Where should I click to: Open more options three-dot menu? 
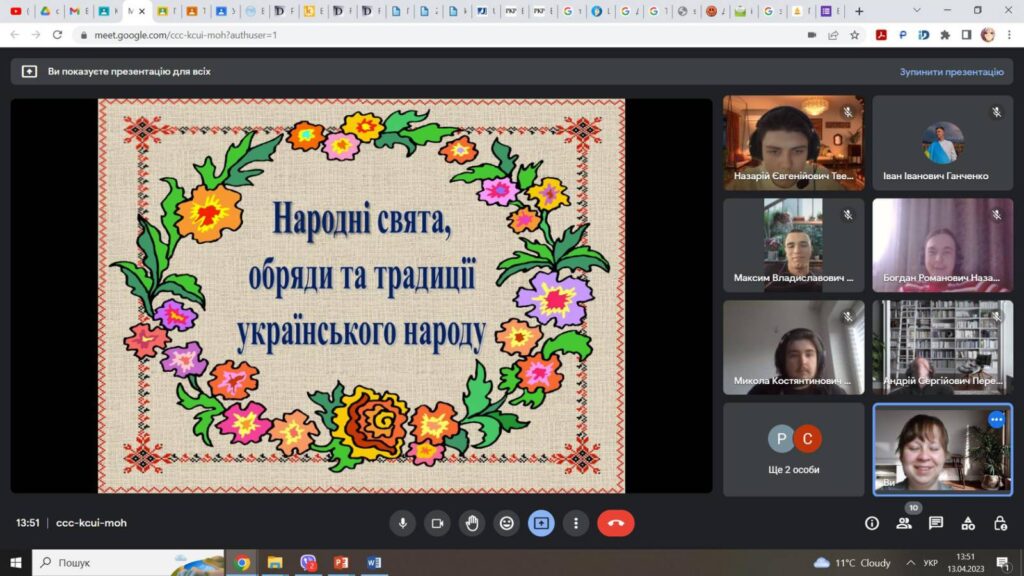tap(576, 523)
